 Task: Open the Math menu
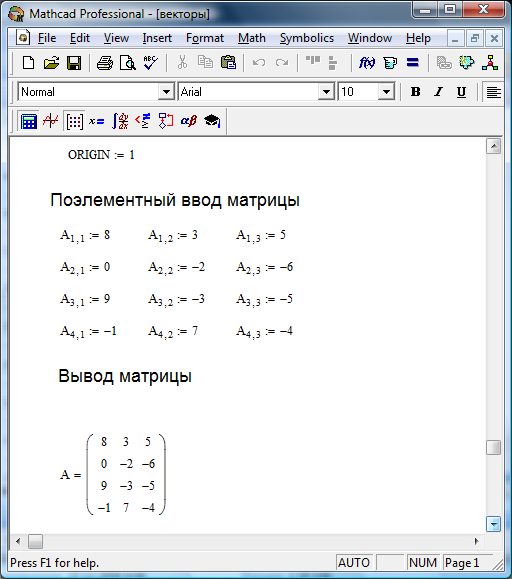[x=252, y=38]
